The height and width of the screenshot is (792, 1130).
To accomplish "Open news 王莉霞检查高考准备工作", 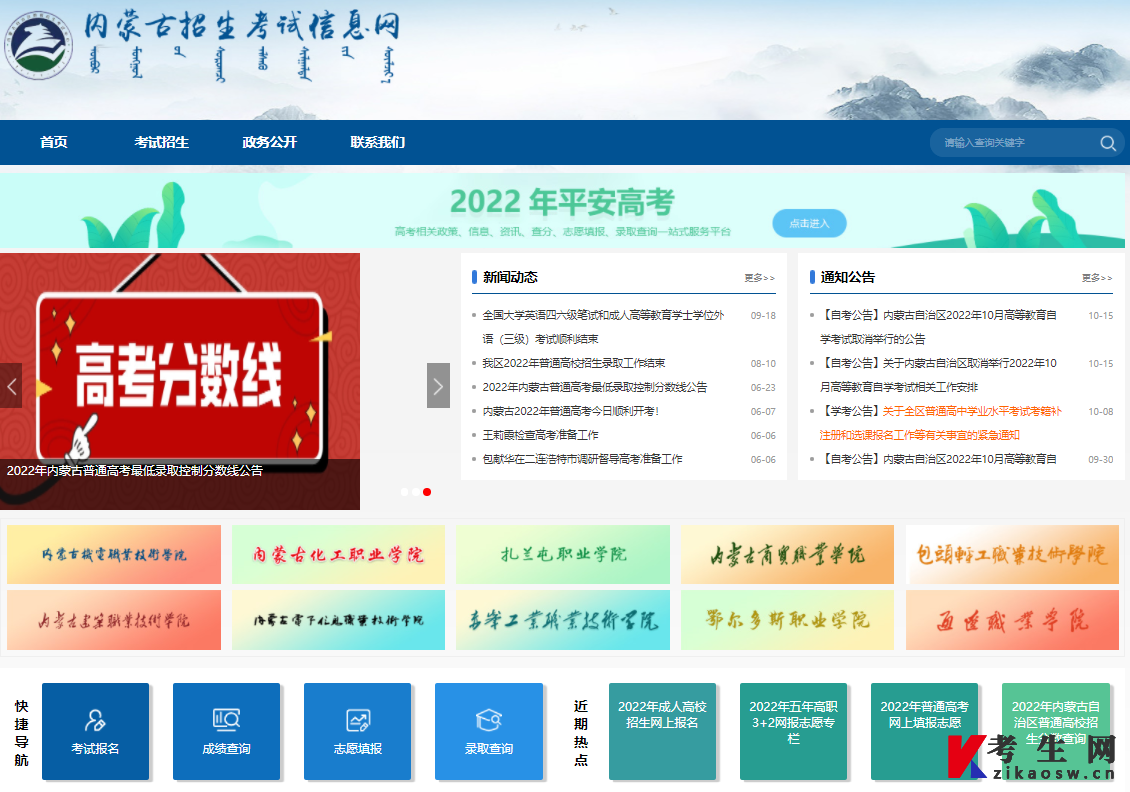I will click(x=540, y=435).
